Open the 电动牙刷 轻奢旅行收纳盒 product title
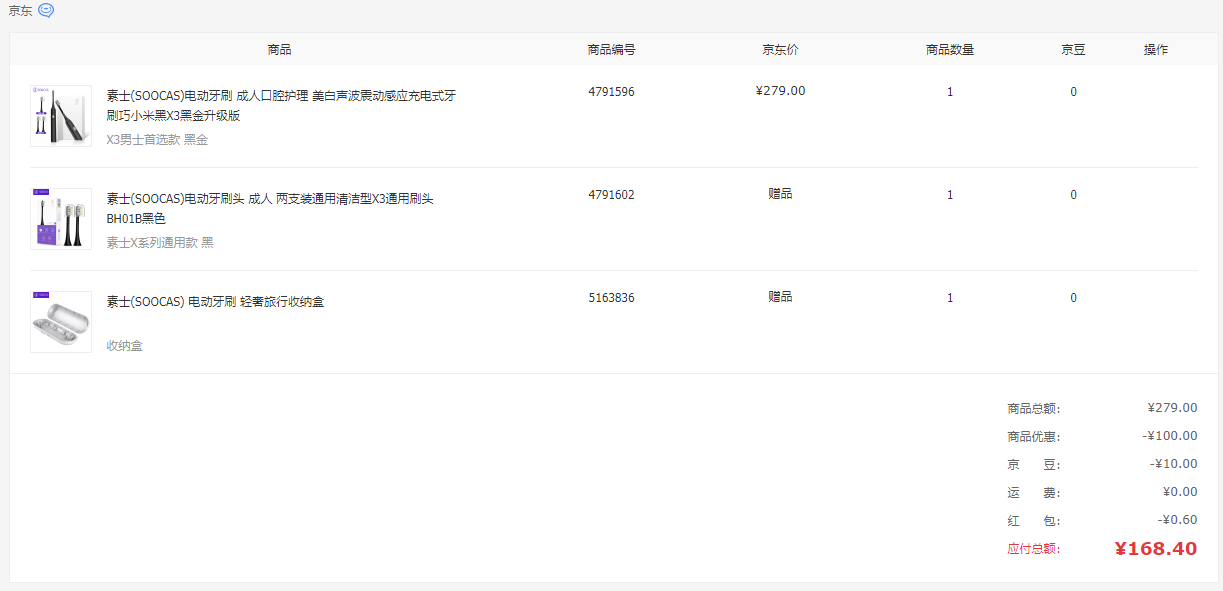The height and width of the screenshot is (591, 1223). click(x=215, y=302)
